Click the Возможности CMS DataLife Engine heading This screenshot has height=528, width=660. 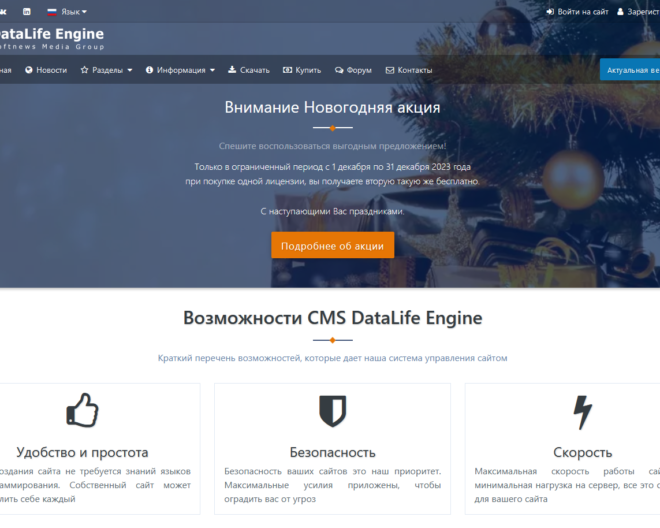click(x=333, y=318)
